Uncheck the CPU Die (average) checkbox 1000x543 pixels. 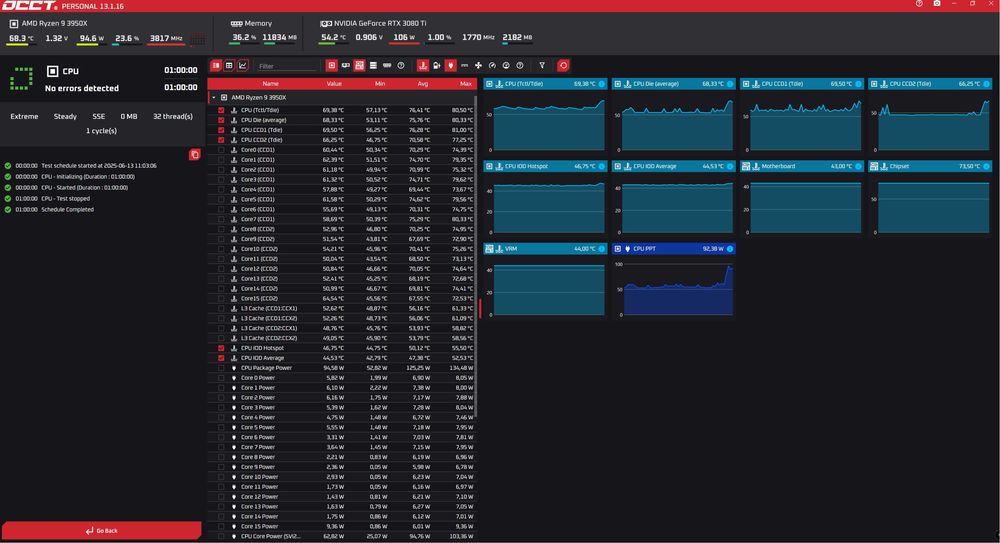pyautogui.click(x=221, y=120)
